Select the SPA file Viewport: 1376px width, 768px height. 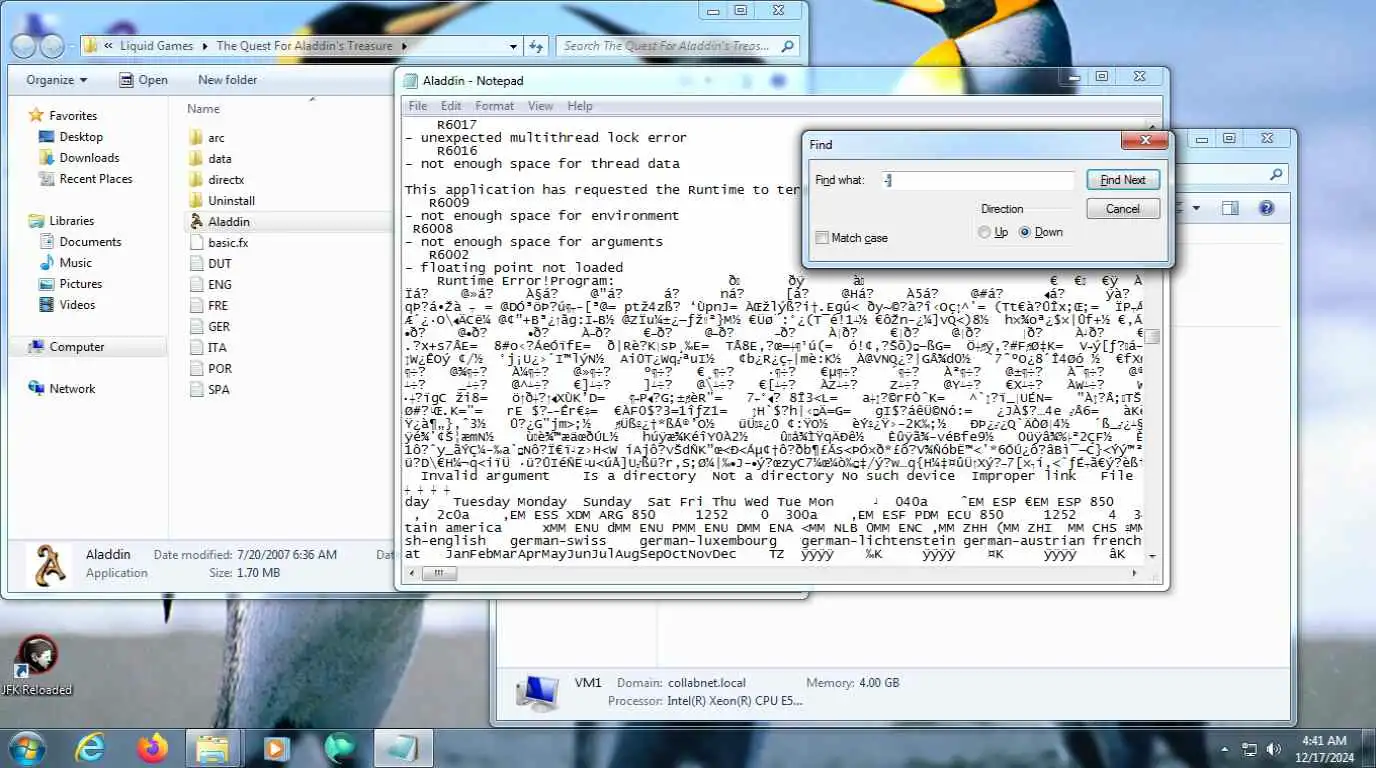[218, 390]
